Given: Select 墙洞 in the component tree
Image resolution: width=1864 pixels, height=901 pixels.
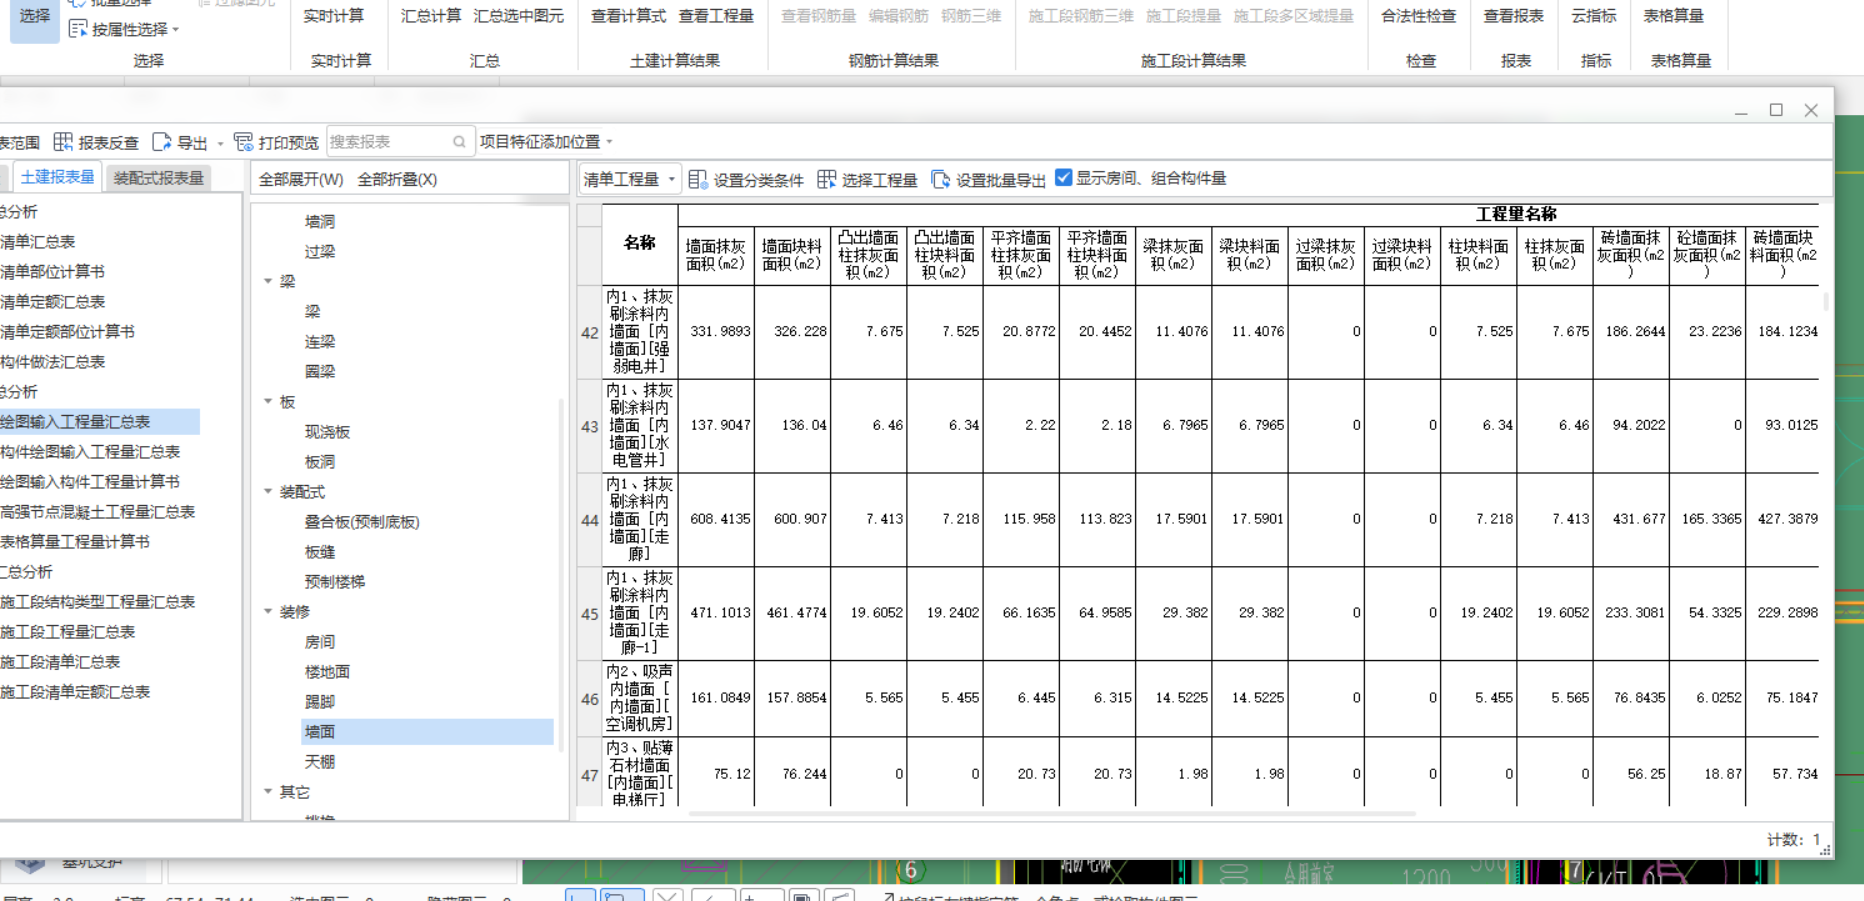Looking at the screenshot, I should pyautogui.click(x=320, y=221).
